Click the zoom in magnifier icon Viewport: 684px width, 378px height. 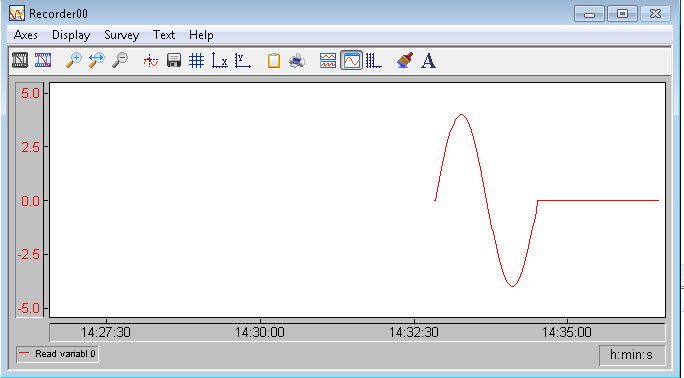tap(73, 60)
